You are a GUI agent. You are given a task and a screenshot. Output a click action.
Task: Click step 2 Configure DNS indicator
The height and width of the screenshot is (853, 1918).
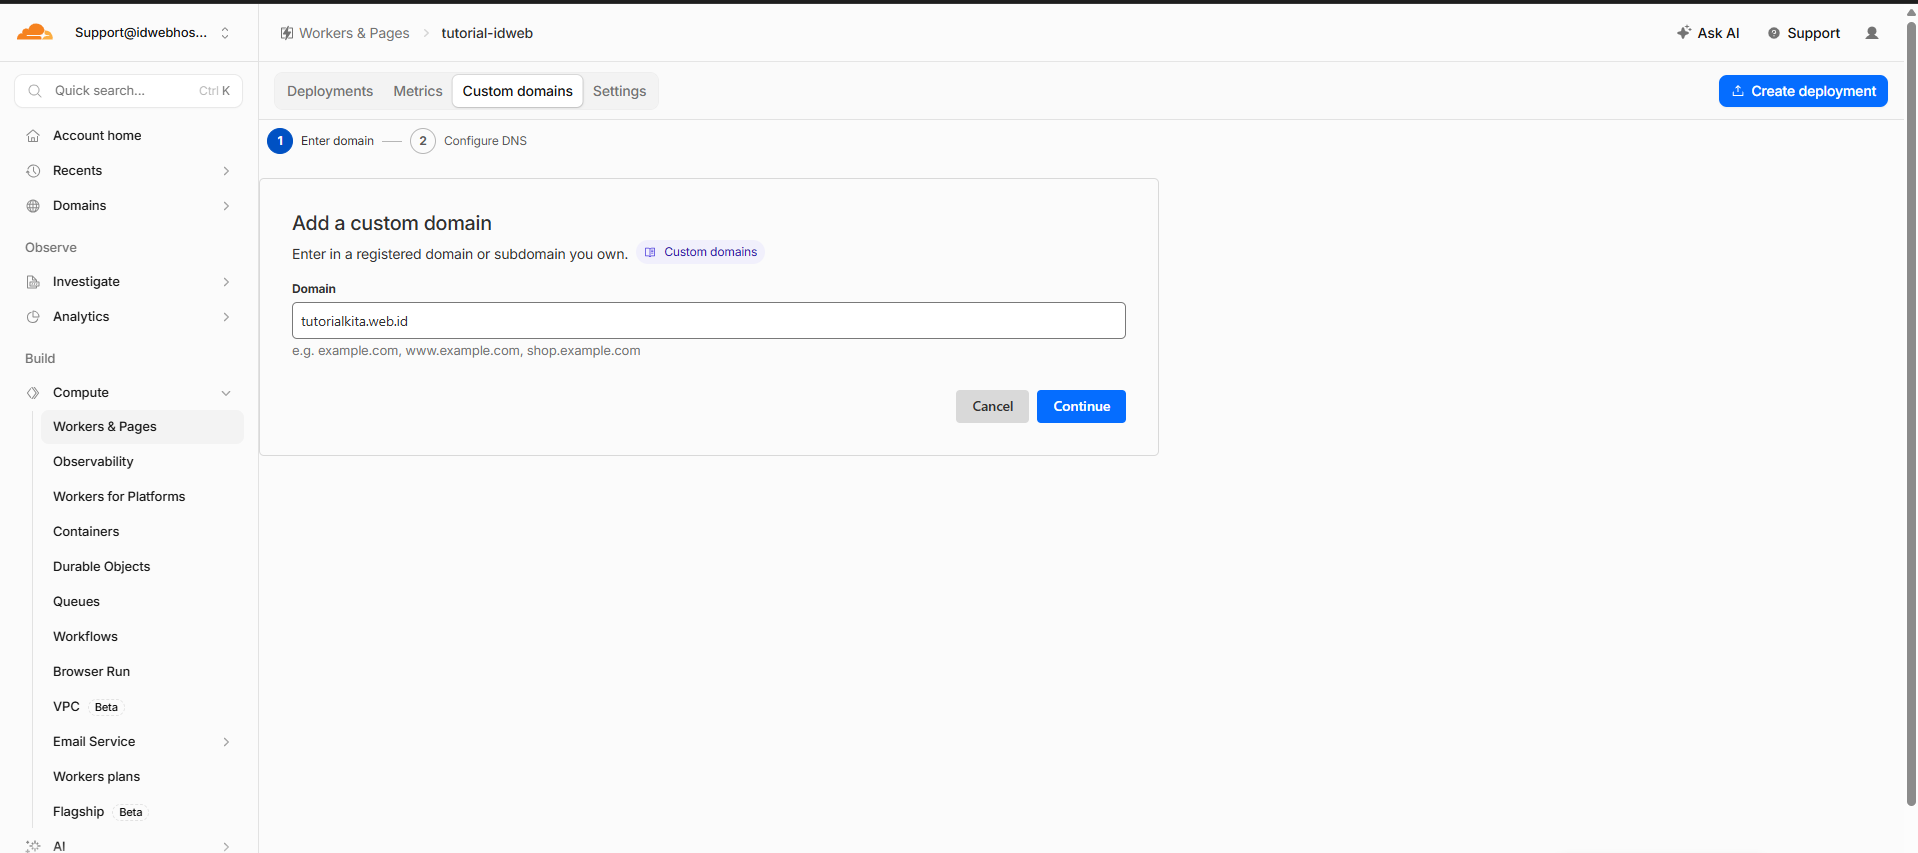tap(469, 141)
